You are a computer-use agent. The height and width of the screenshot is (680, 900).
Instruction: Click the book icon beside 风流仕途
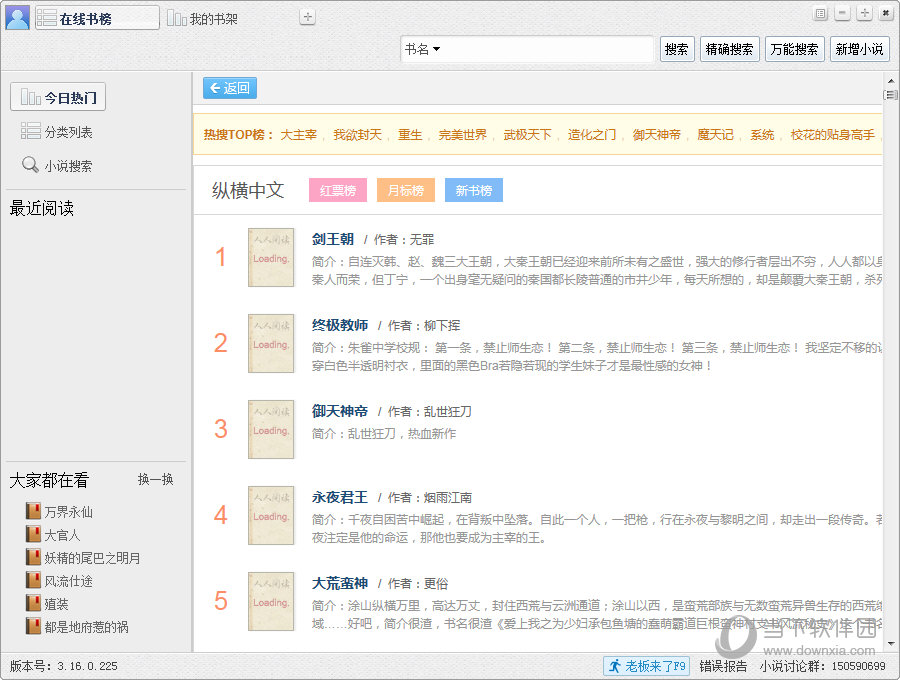tap(33, 580)
